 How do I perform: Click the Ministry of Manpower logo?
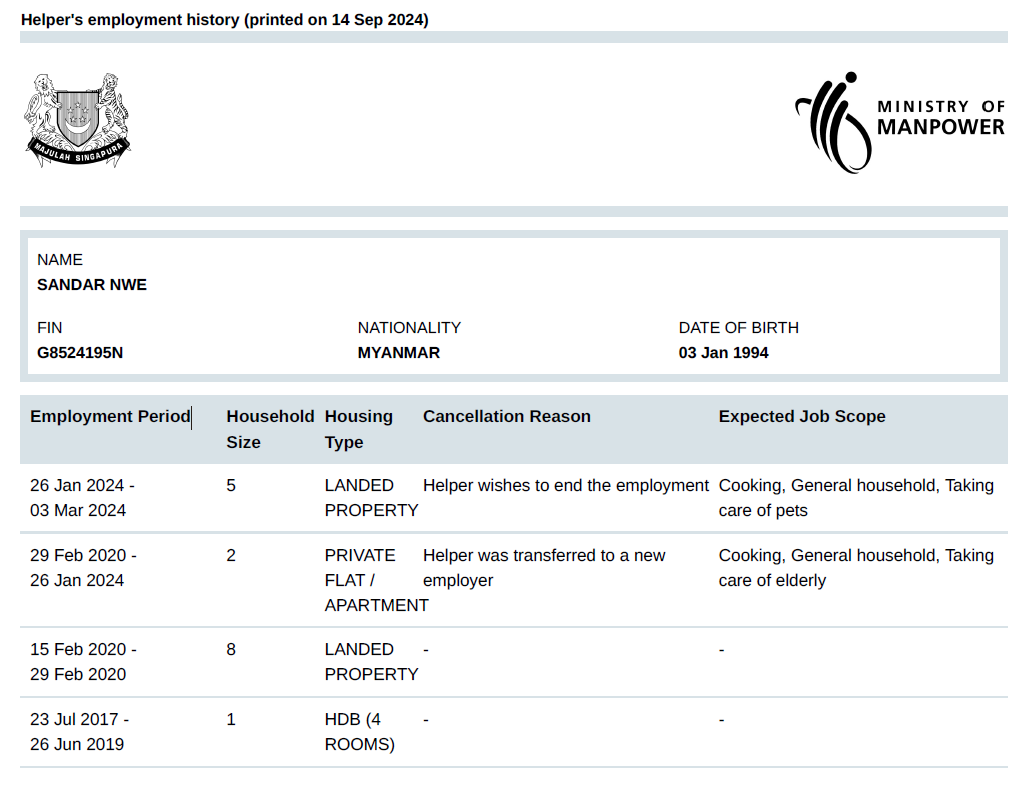899,122
